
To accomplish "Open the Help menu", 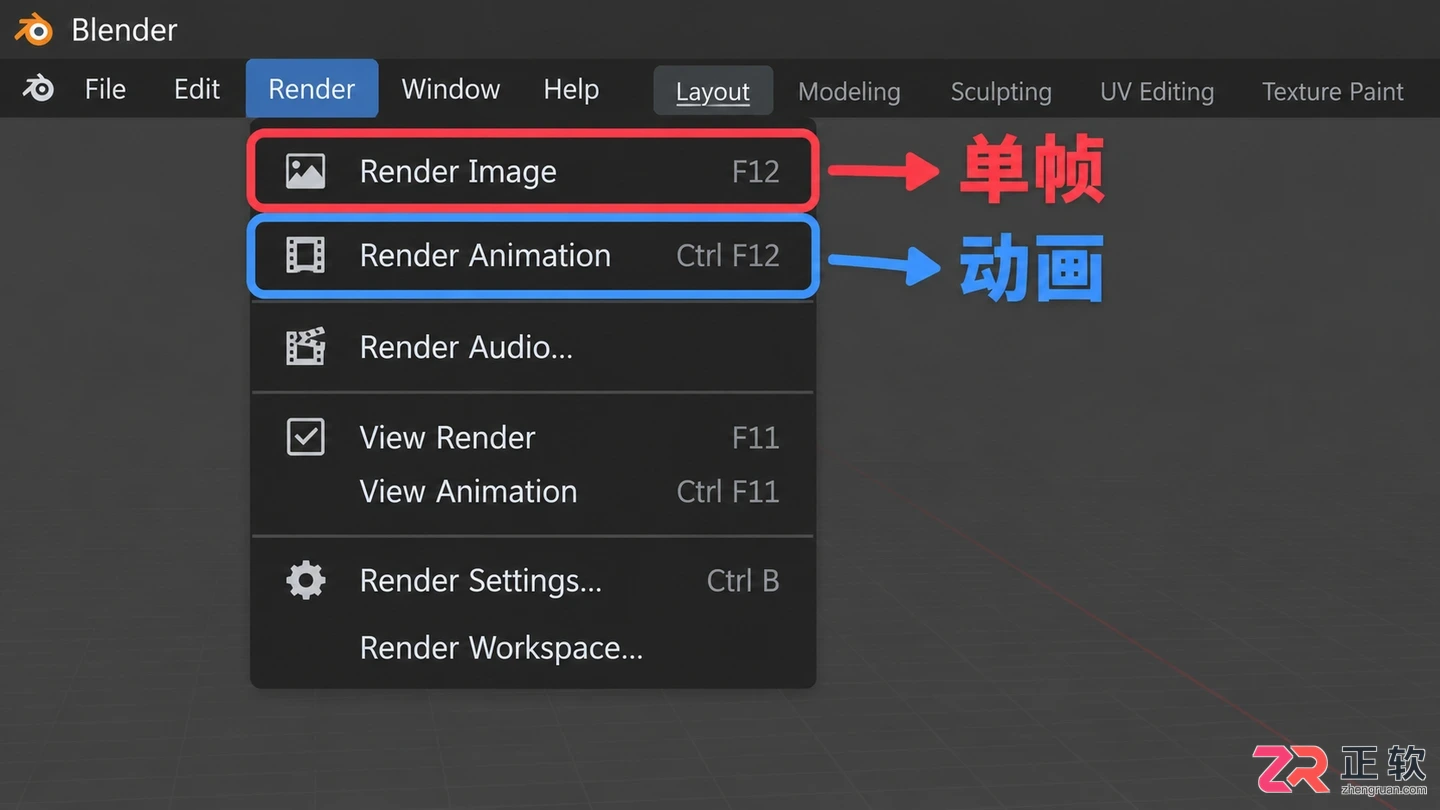I will (571, 89).
